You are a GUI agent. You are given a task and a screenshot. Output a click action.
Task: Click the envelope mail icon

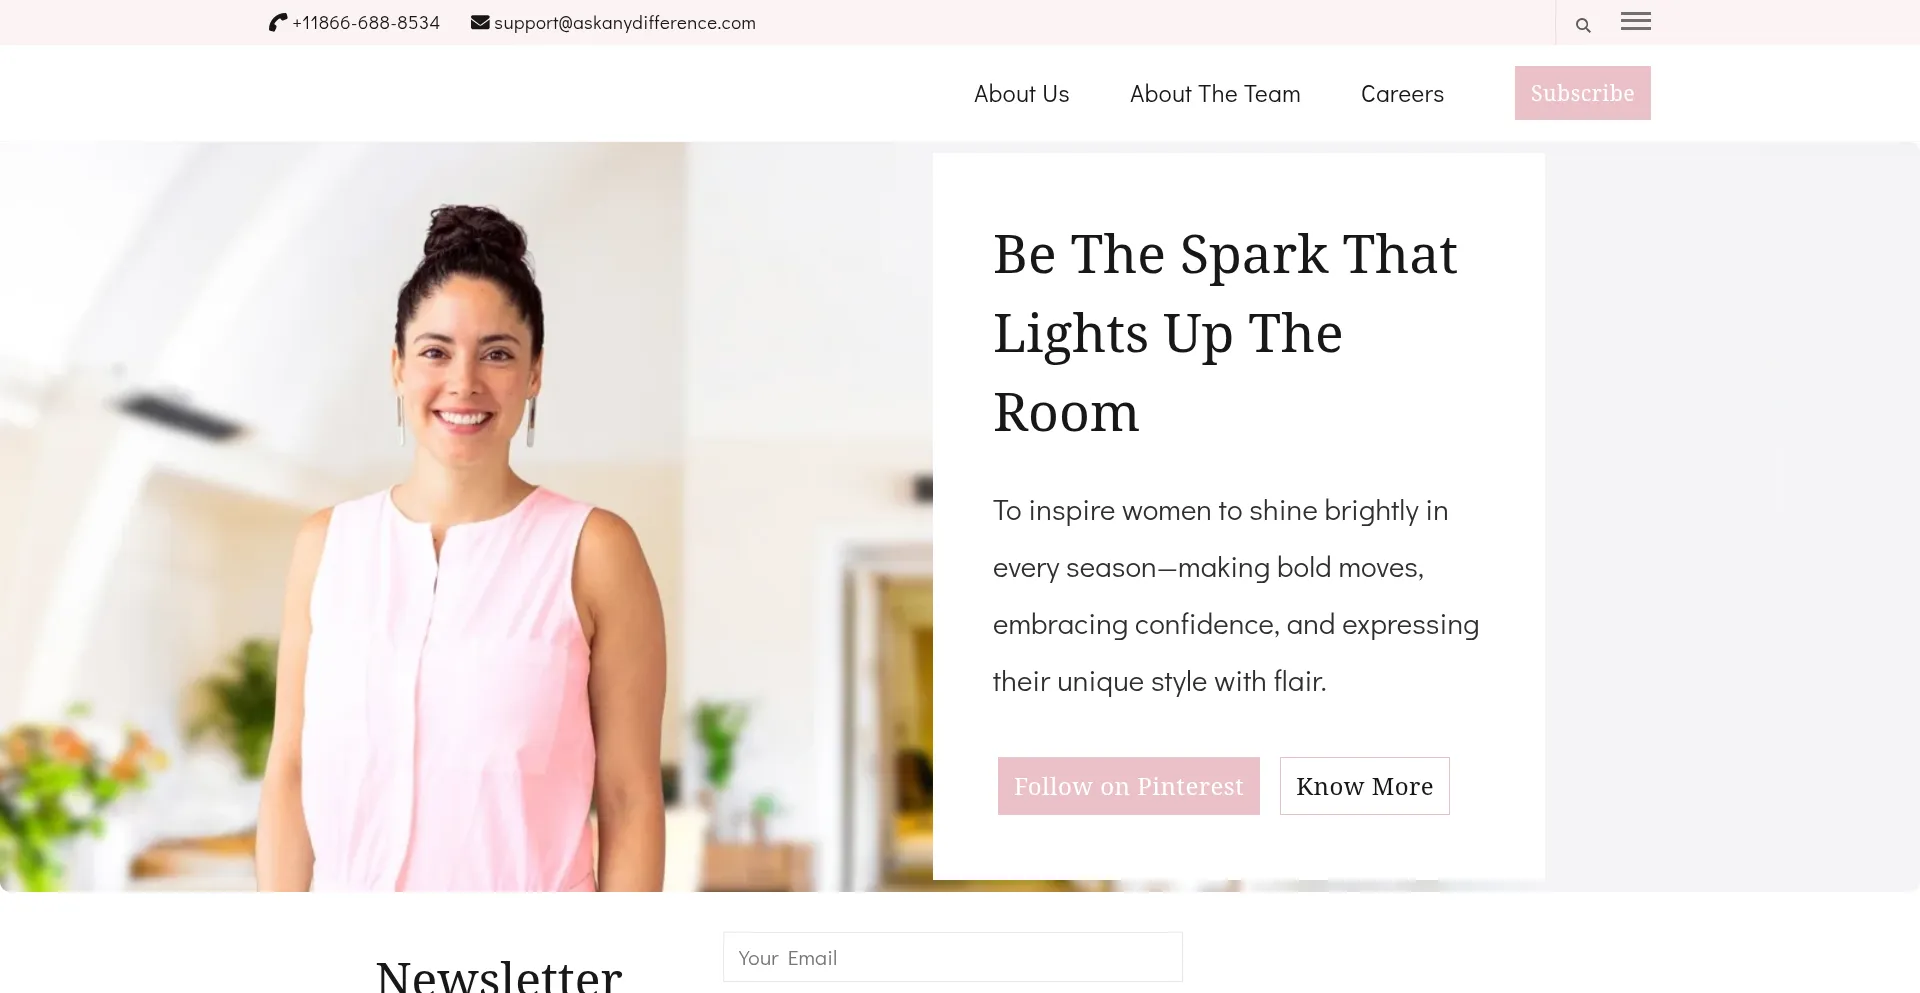(480, 22)
